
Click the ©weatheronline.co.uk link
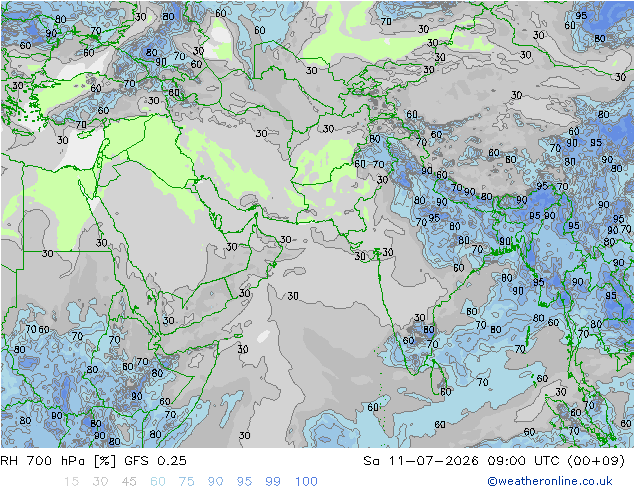(x=550, y=481)
